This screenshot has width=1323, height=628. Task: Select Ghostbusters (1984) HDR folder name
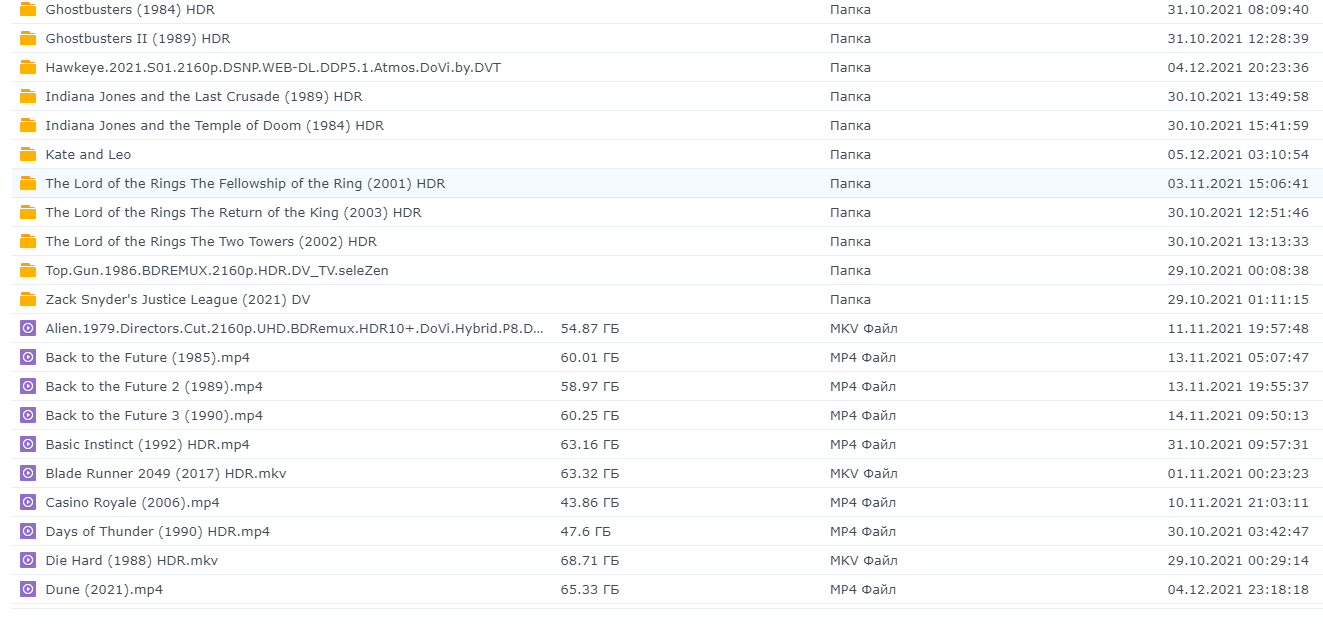pos(130,10)
